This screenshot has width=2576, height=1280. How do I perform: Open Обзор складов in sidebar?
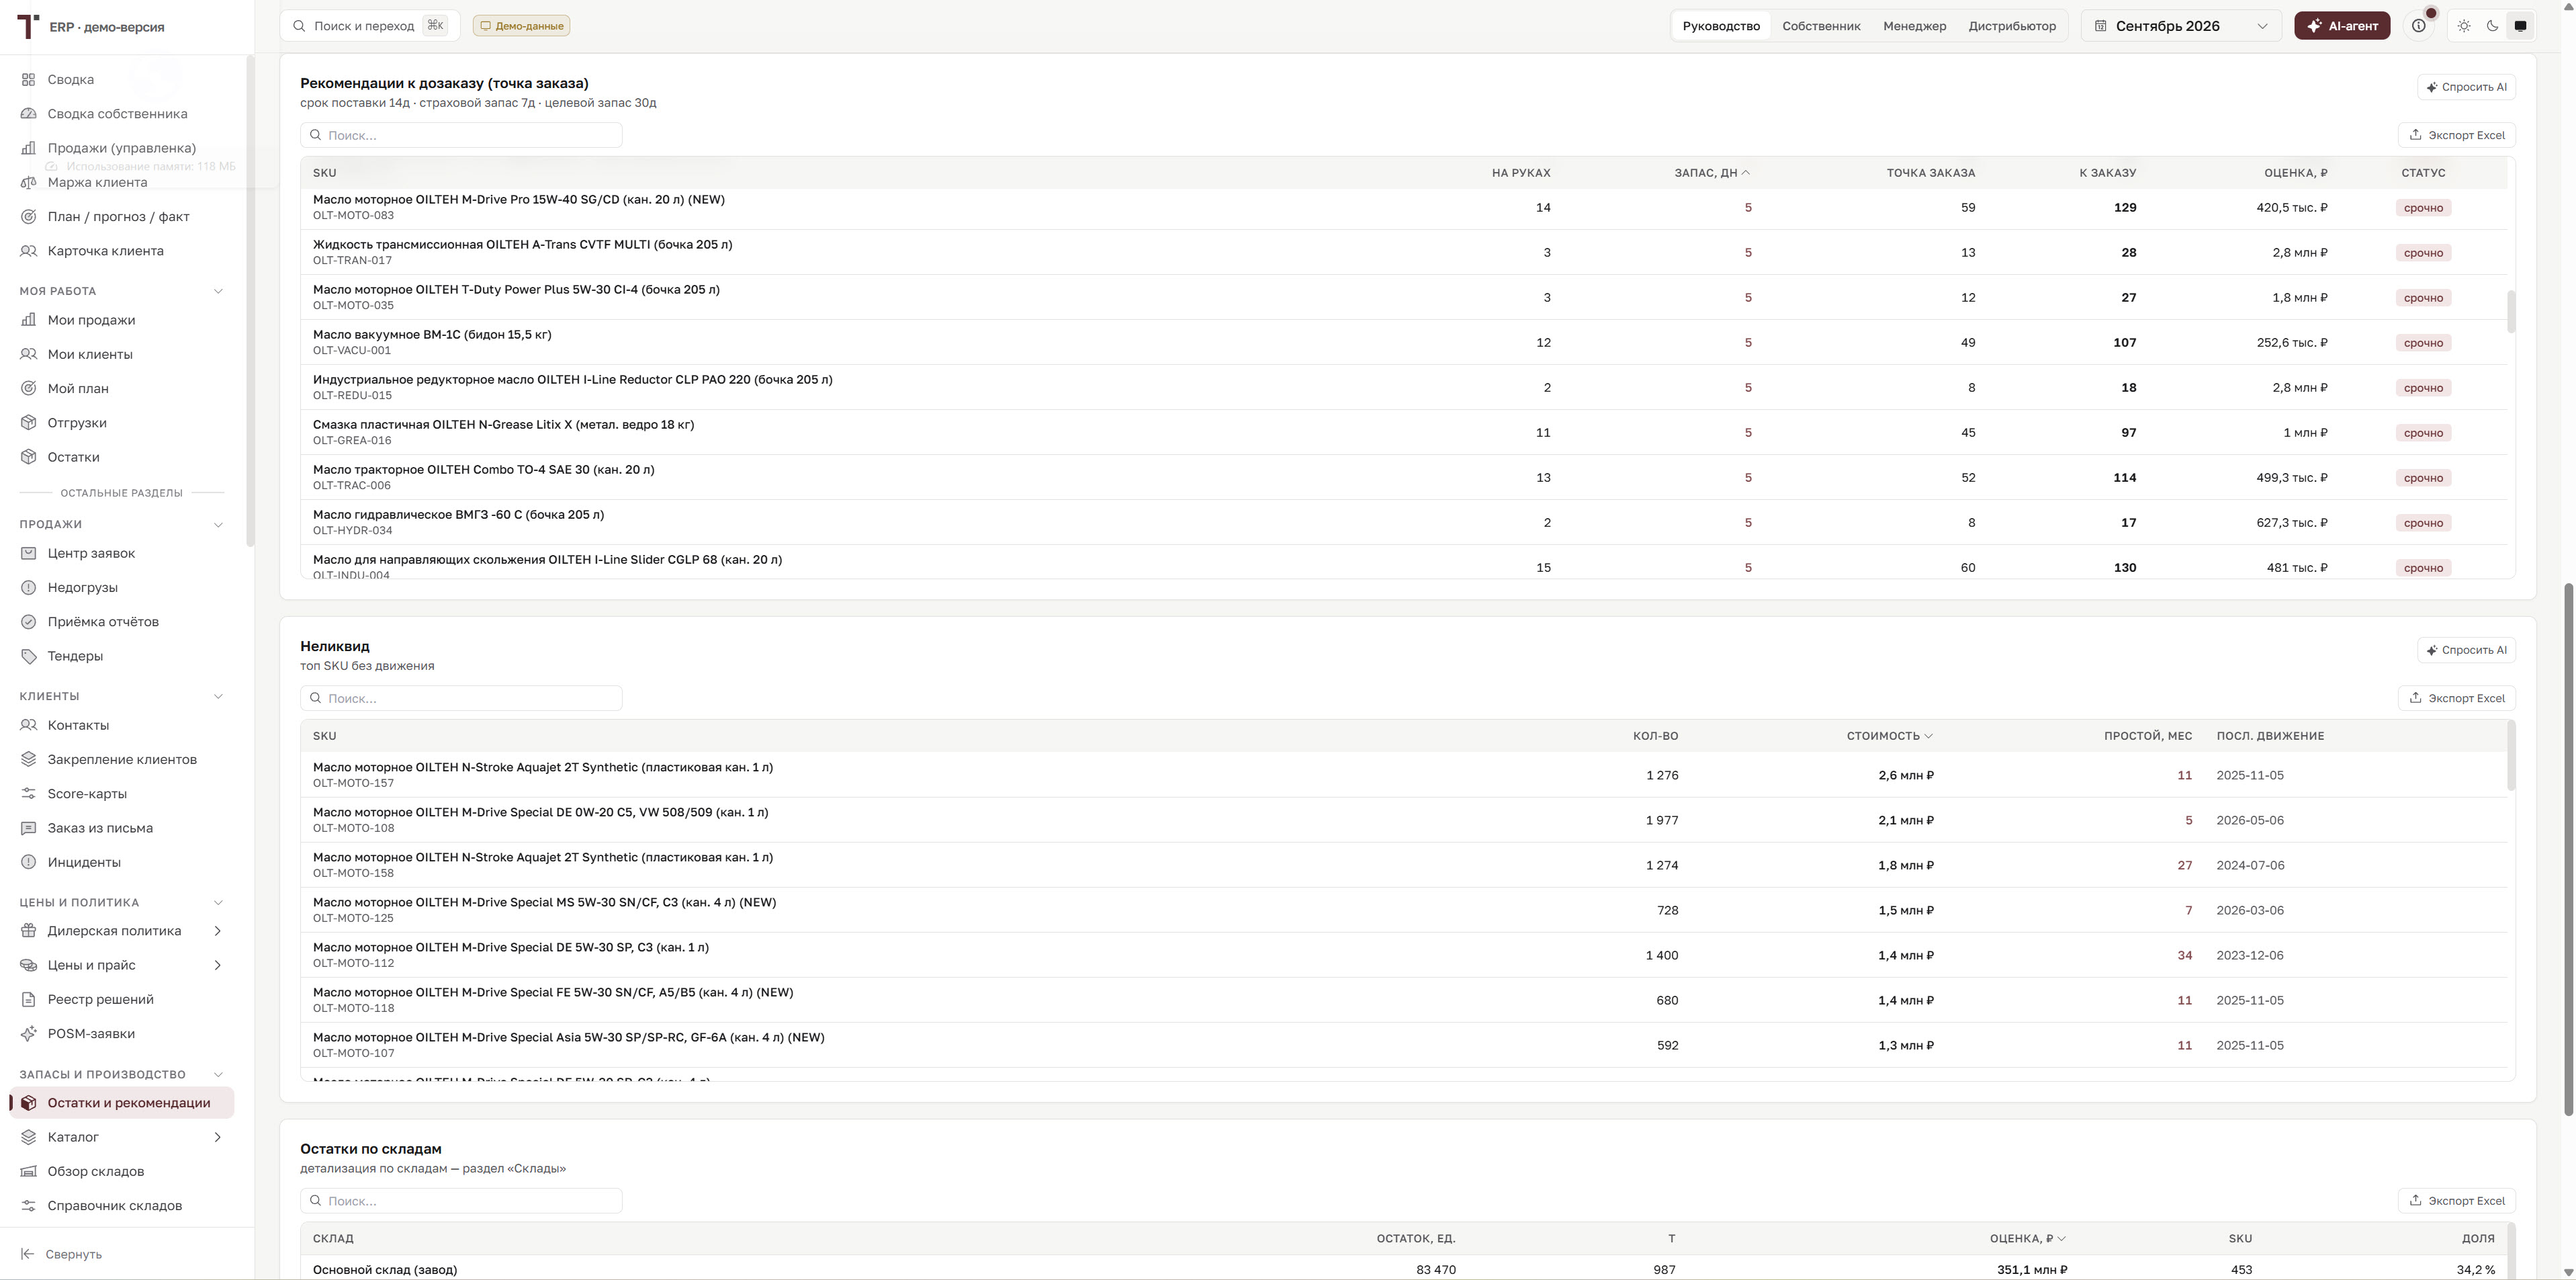click(96, 1171)
